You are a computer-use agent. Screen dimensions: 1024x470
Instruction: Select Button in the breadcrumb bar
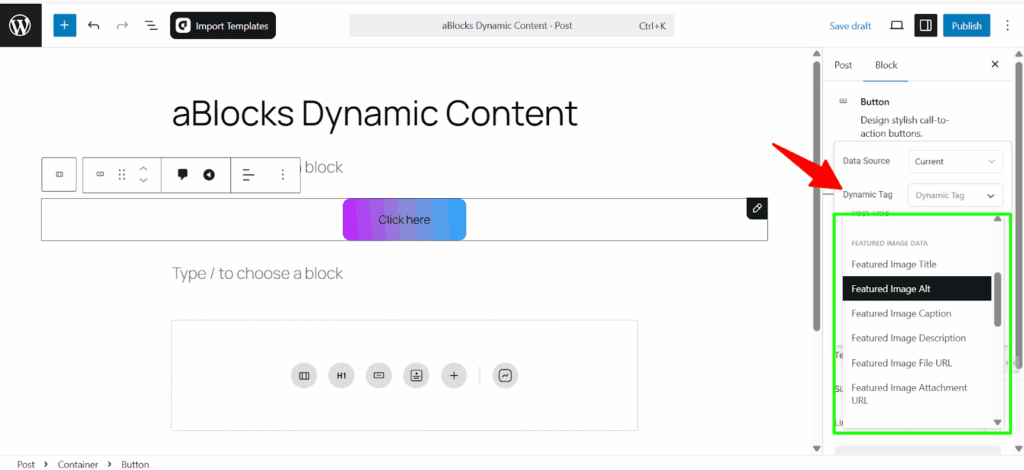pyautogui.click(x=135, y=464)
